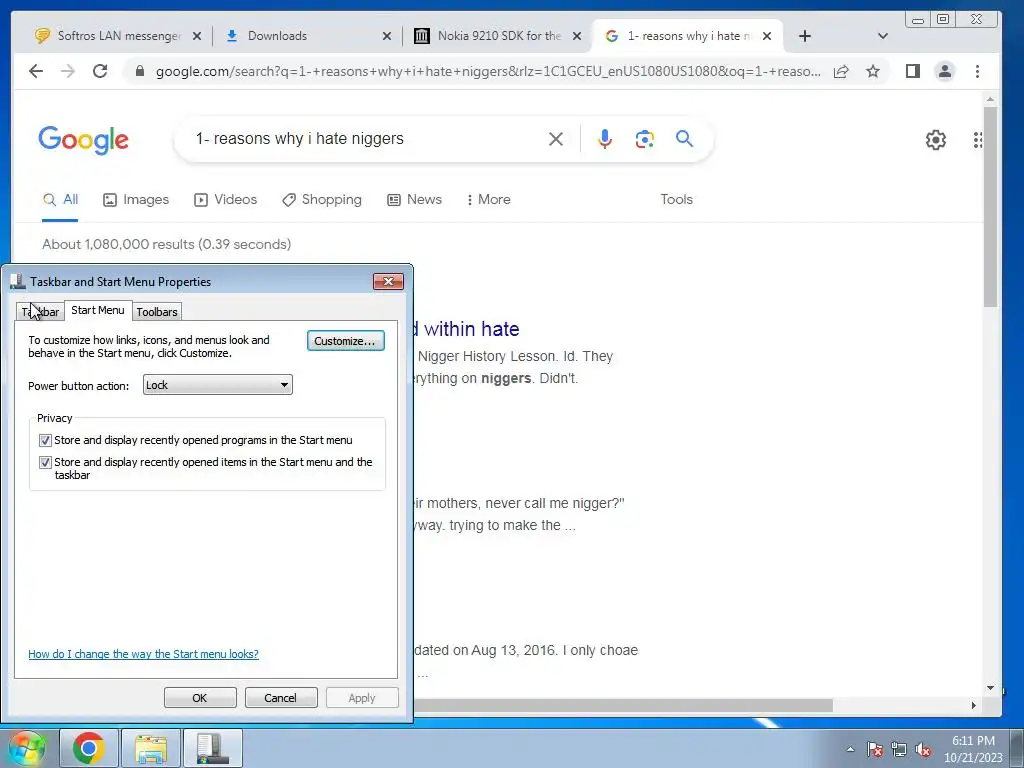
Task: Open Chrome's three-dot menu
Action: tap(977, 71)
